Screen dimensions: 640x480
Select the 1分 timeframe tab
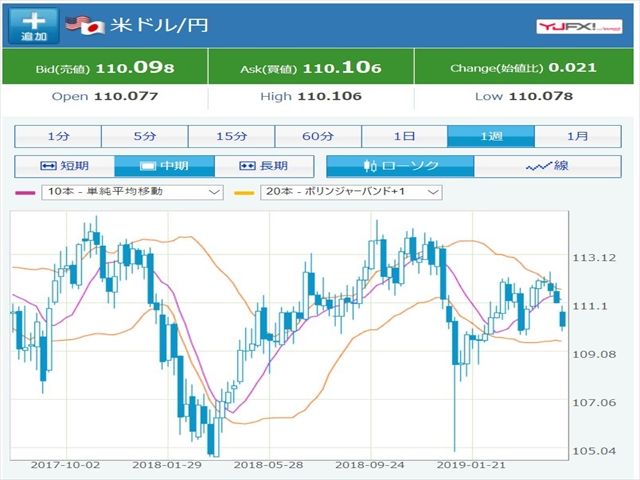click(x=58, y=136)
